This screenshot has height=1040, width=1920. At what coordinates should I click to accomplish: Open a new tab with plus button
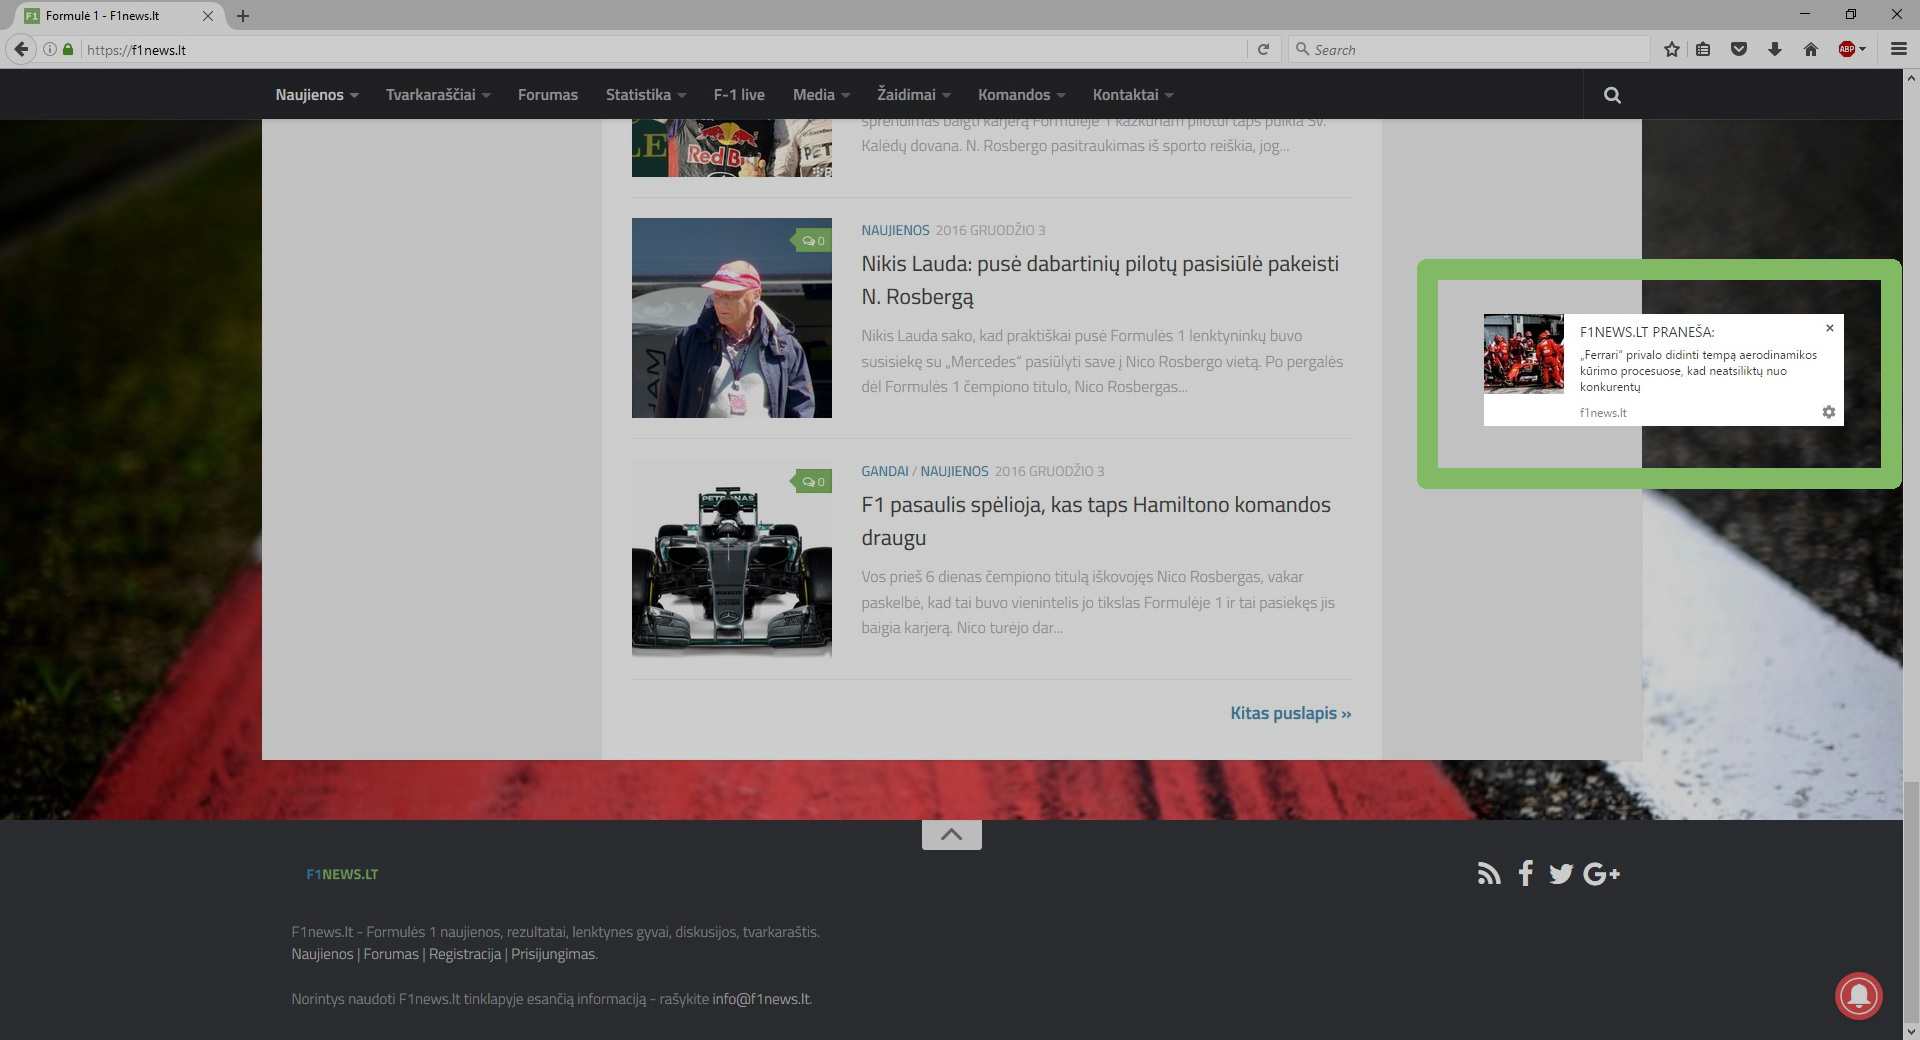click(x=243, y=16)
